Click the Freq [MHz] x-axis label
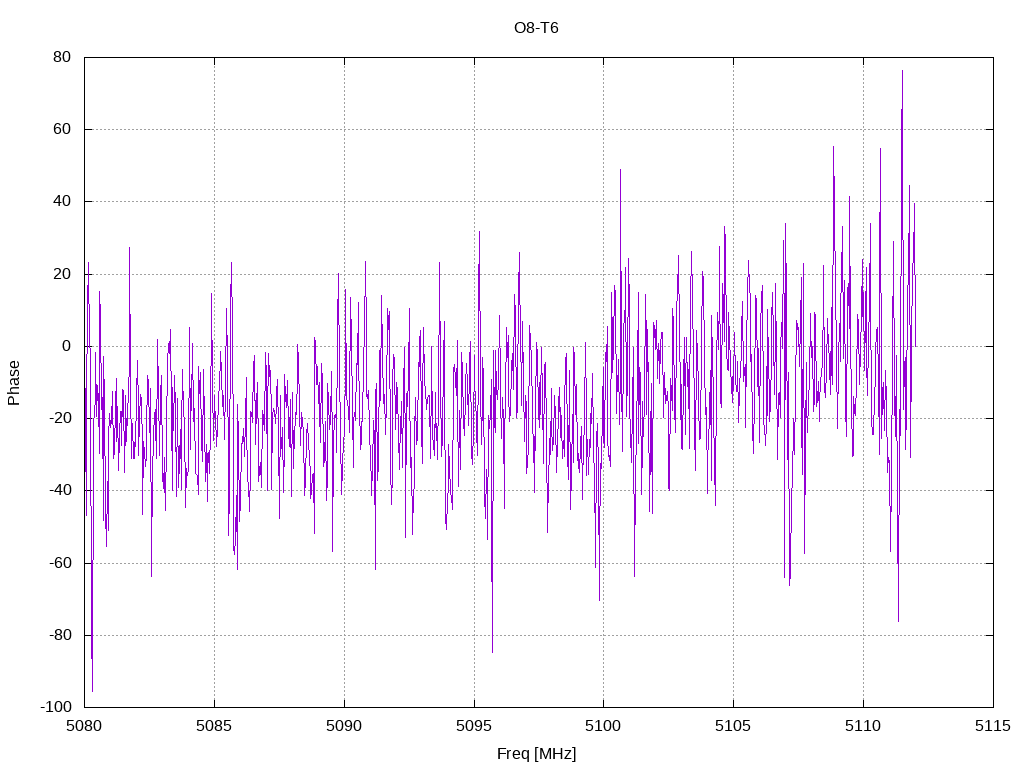This screenshot has height=768, width=1024. 536,754
